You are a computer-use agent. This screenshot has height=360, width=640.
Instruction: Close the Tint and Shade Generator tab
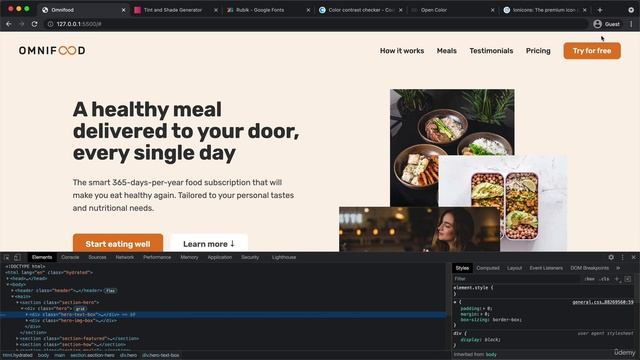tap(216, 10)
